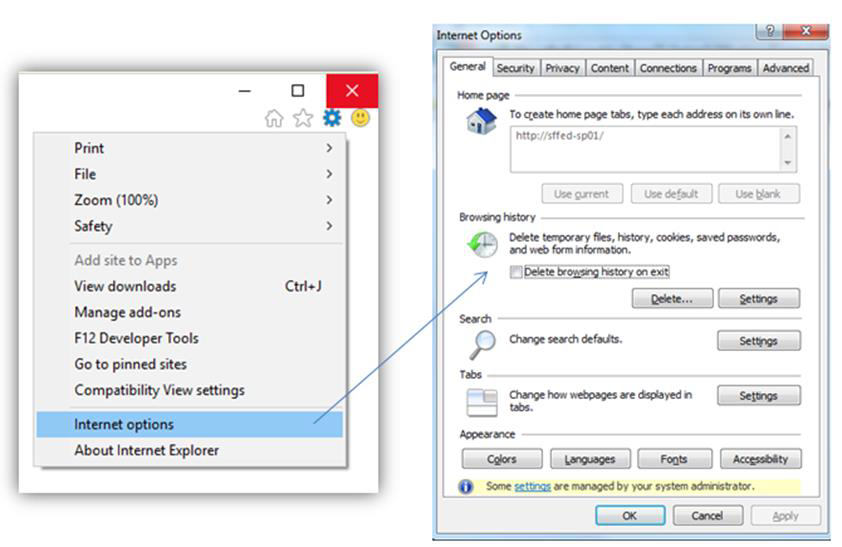
Task: Expand the Print submenu arrow
Action: pyautogui.click(x=329, y=148)
